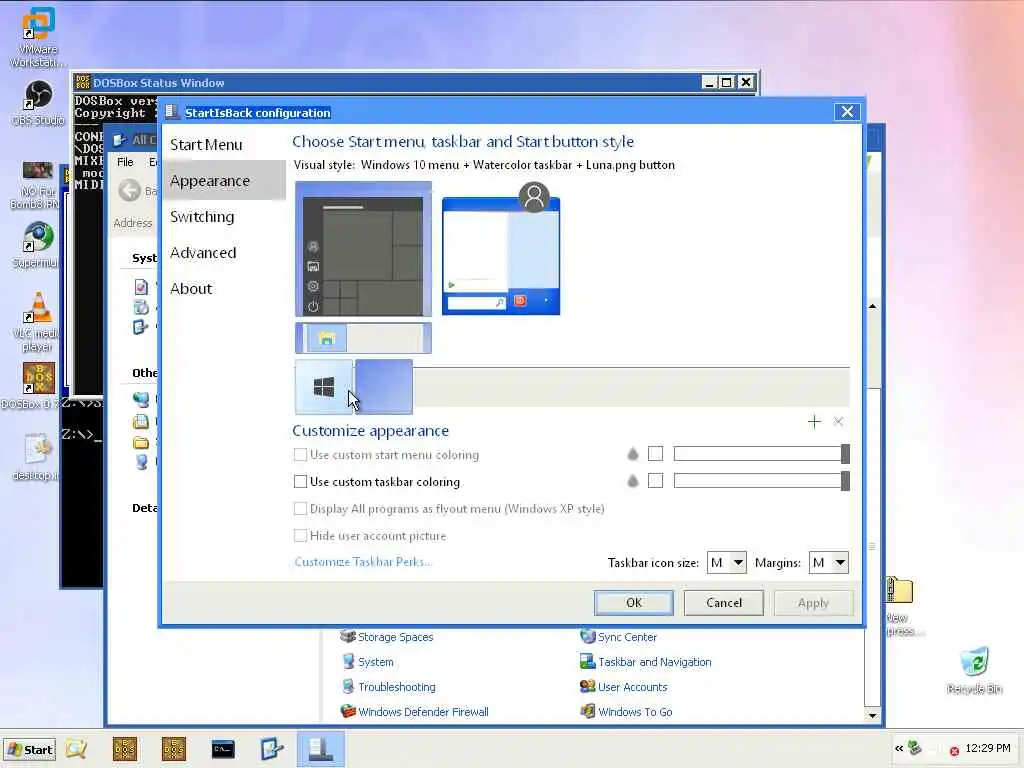The width and height of the screenshot is (1024, 768).
Task: Adjust the taskbar coloring opacity slider
Action: click(761, 481)
